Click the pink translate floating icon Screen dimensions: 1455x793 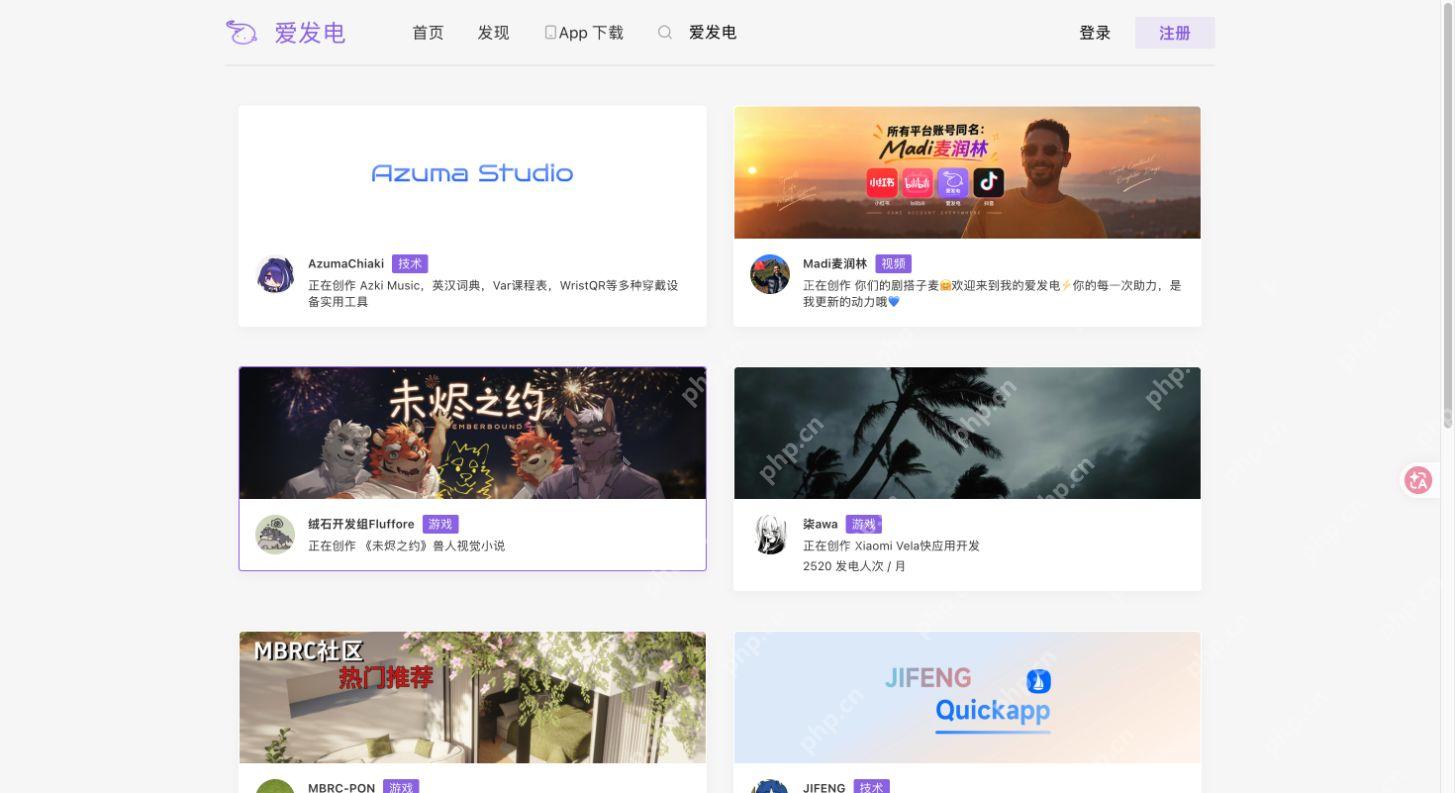1418,481
